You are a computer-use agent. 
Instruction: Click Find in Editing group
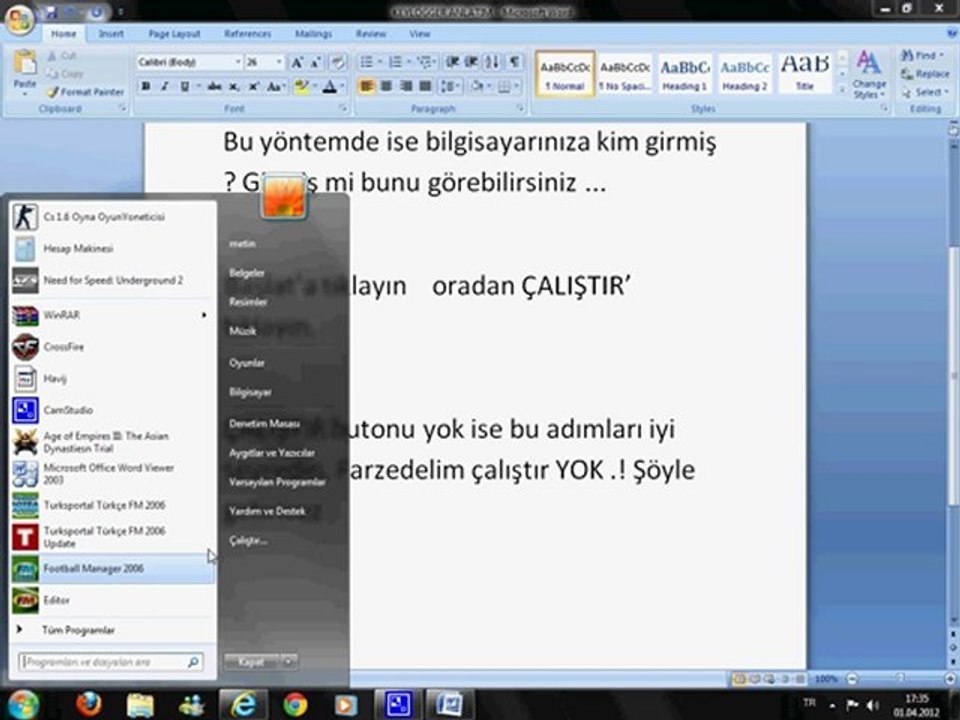pyautogui.click(x=922, y=56)
